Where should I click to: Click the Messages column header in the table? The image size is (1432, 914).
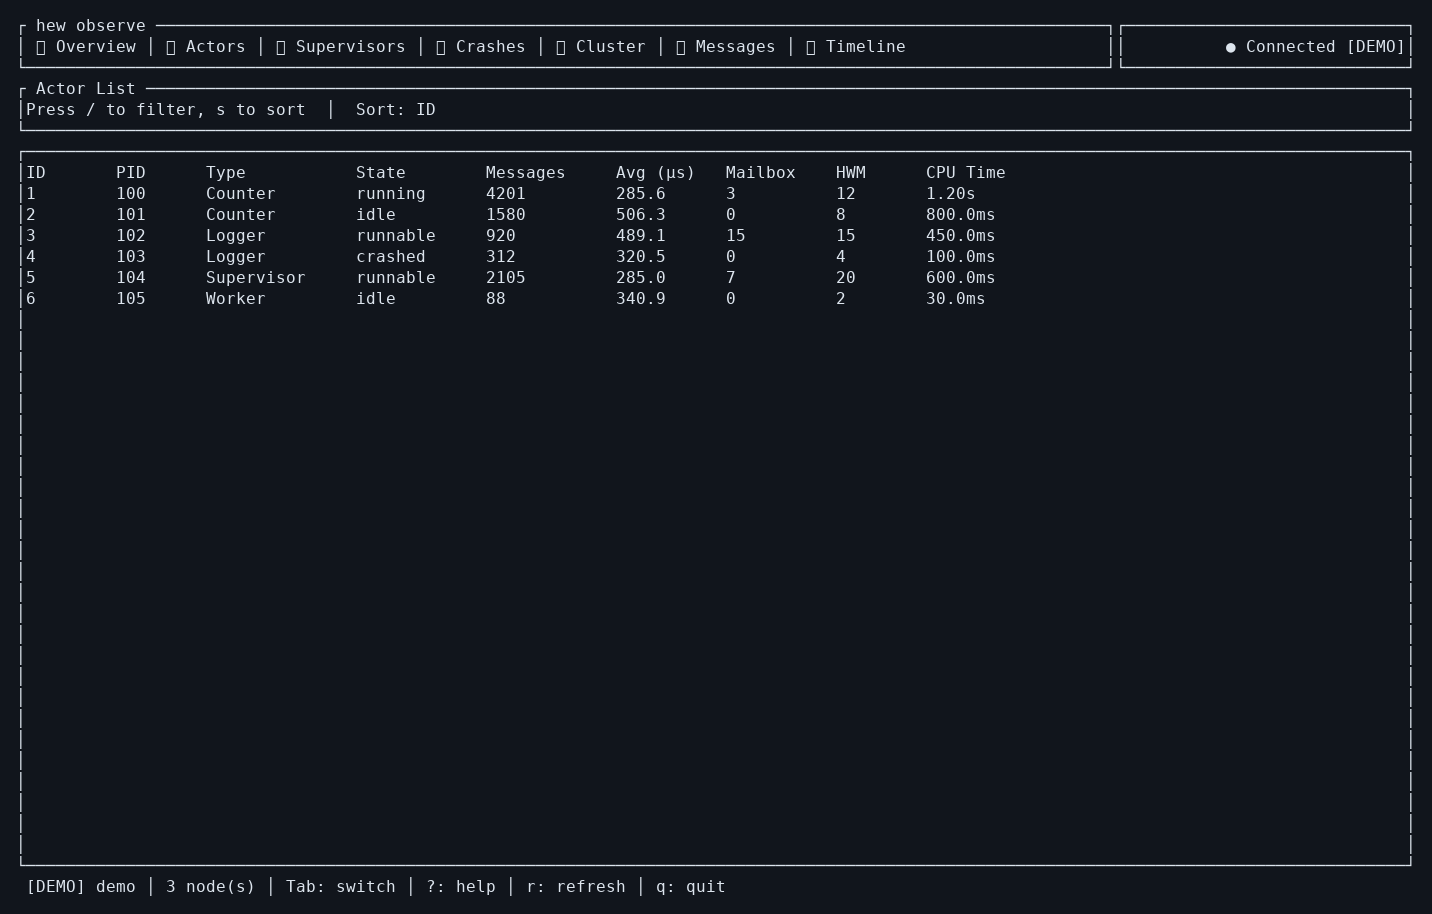point(526,173)
